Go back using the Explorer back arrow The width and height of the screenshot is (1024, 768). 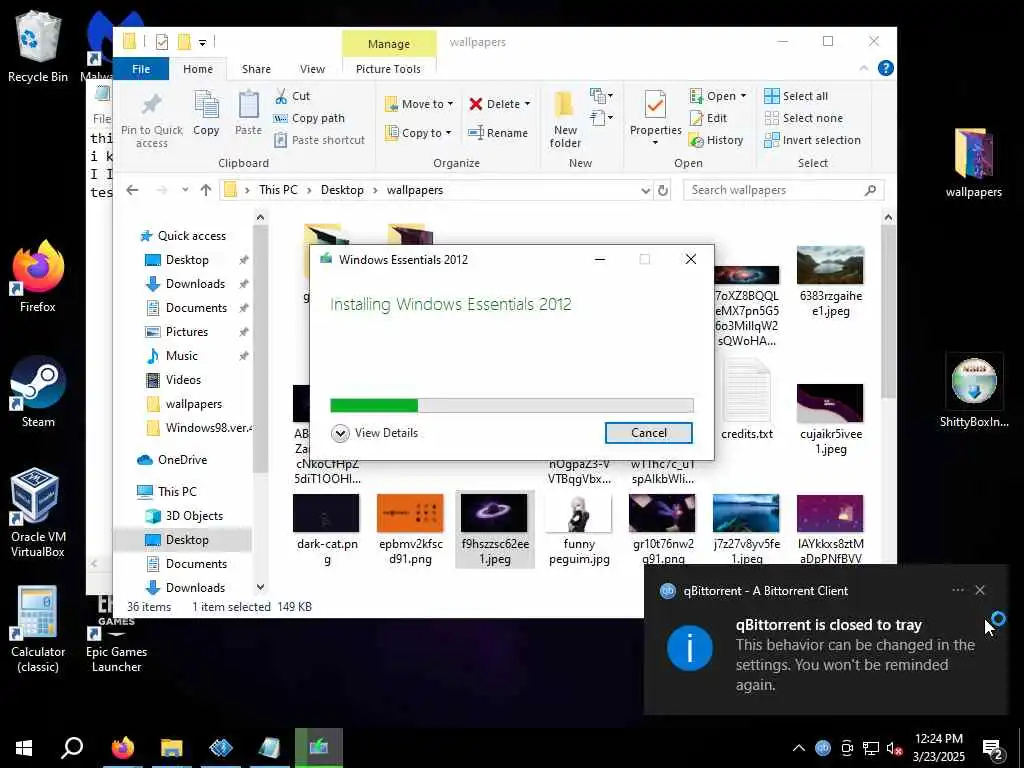[x=133, y=190]
